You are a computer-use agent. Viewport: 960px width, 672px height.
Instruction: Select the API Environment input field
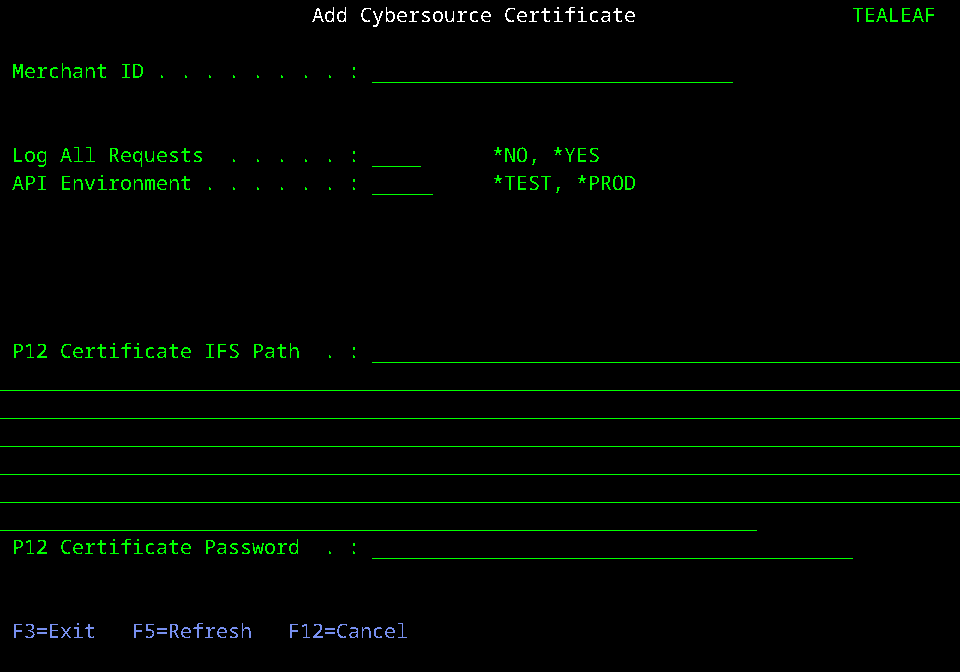(402, 184)
